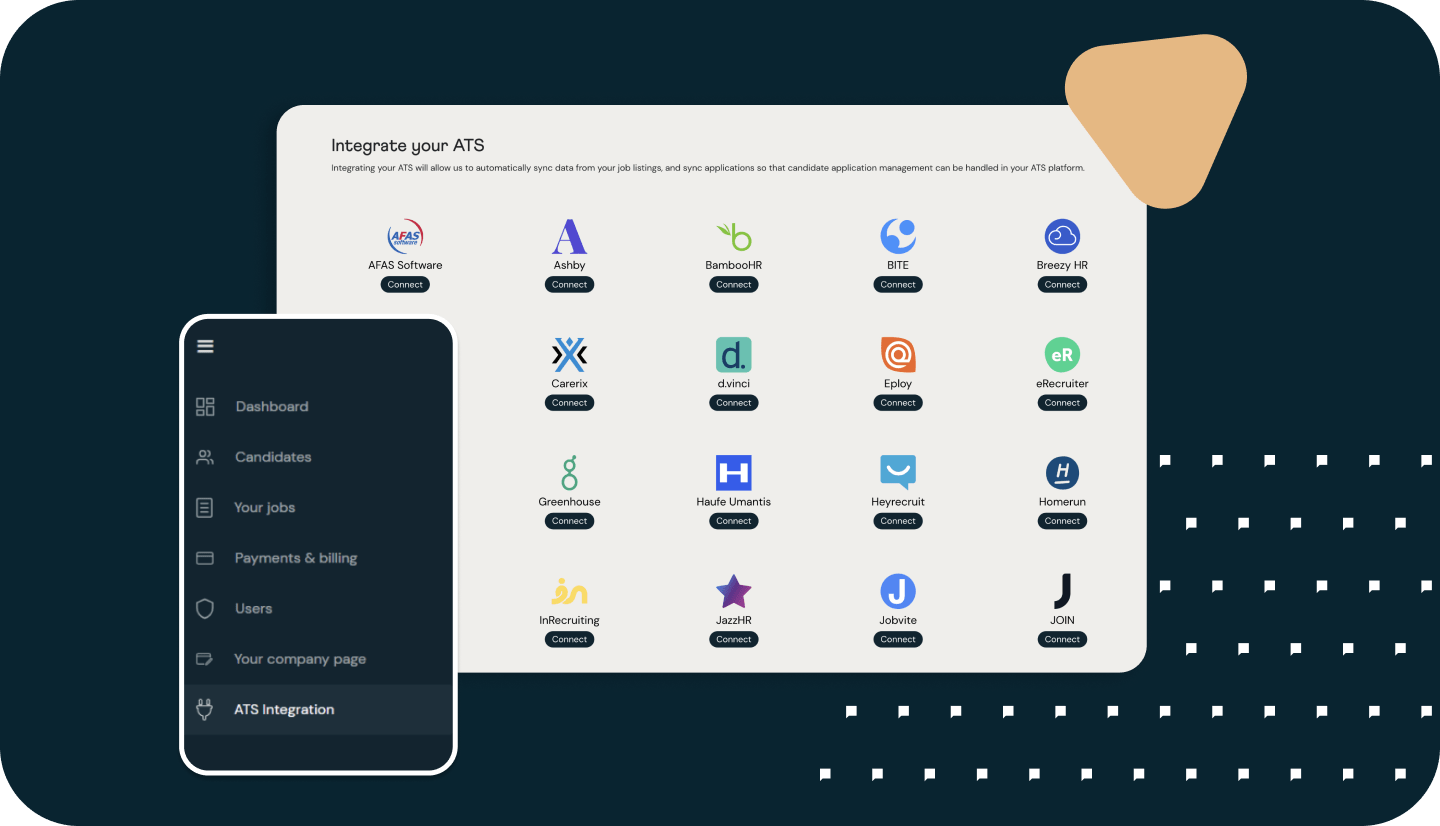Select ATS Integration menu item
Screen dimensions: 1440x826
(320, 709)
